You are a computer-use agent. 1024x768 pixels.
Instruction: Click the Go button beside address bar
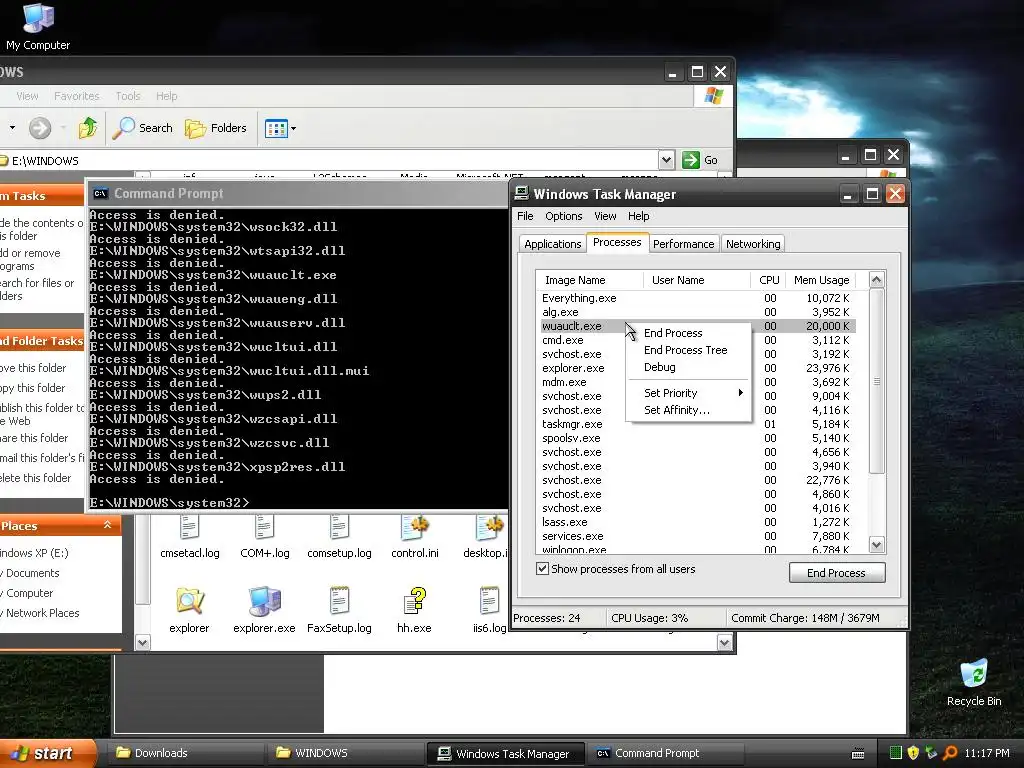(700, 160)
